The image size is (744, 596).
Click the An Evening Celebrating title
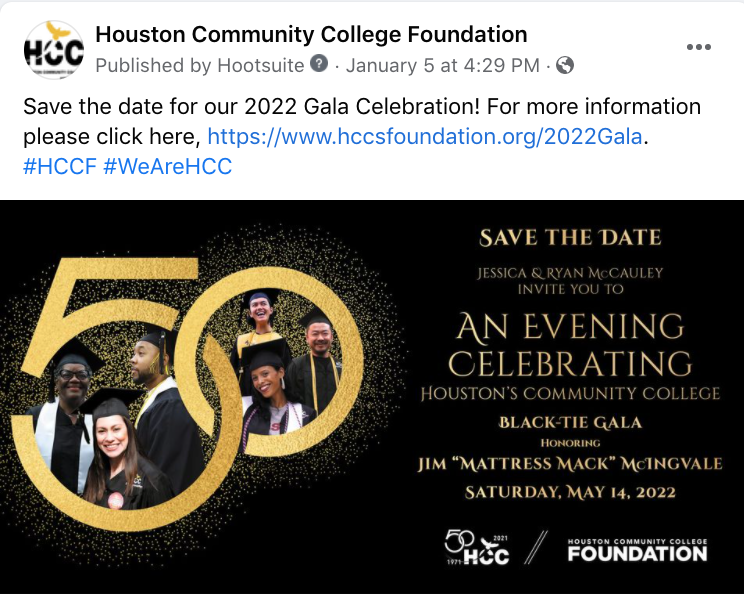click(x=570, y=345)
